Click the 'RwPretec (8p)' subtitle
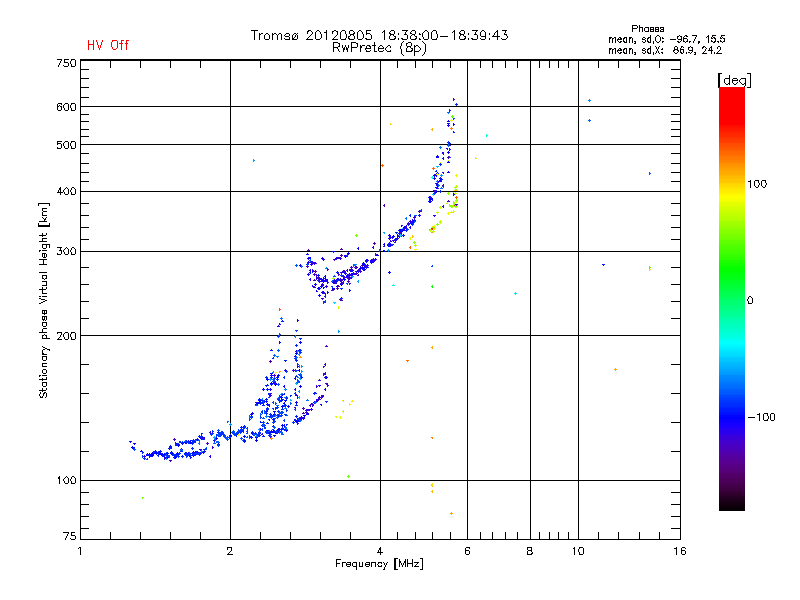The width and height of the screenshot is (800, 600). tap(379, 48)
